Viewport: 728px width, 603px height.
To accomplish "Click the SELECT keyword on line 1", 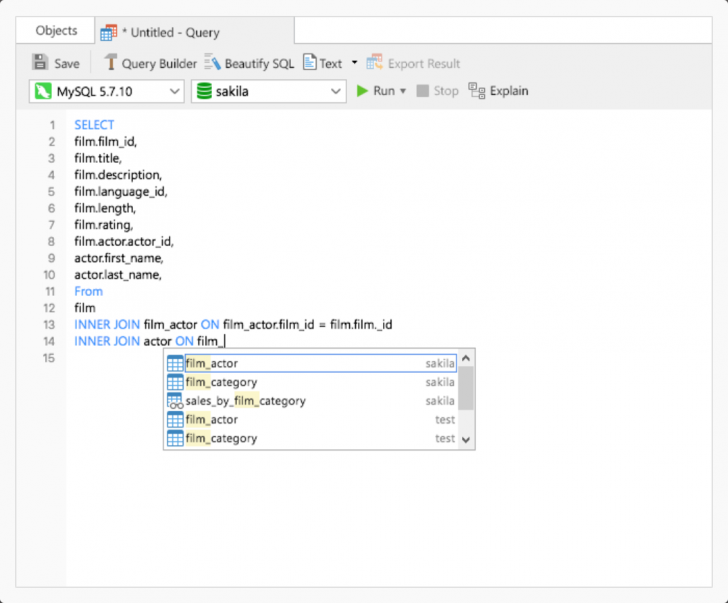I will coord(94,125).
